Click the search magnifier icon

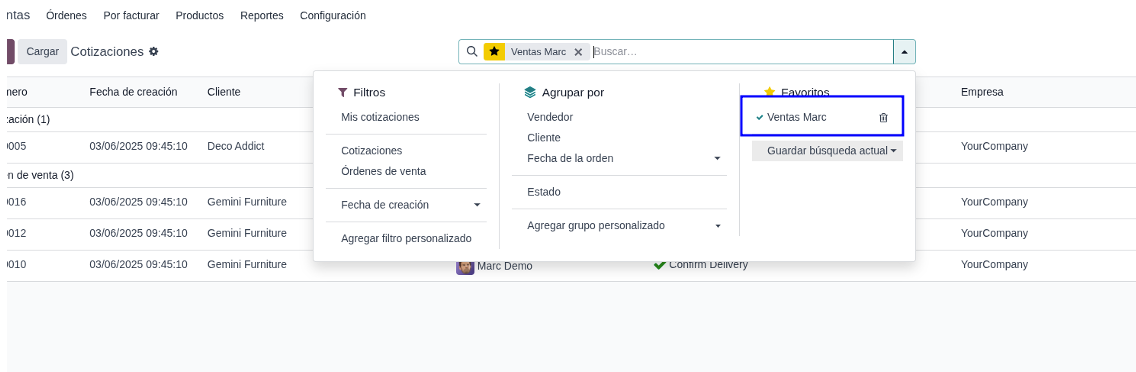[x=472, y=51]
